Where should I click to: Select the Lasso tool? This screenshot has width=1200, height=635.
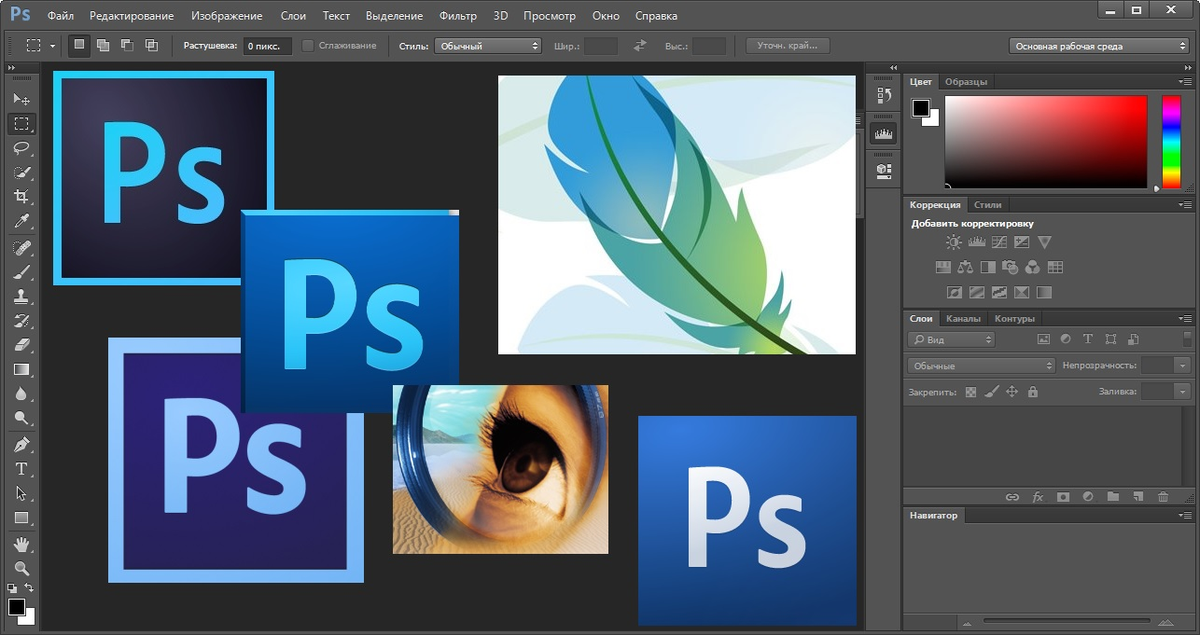click(21, 148)
